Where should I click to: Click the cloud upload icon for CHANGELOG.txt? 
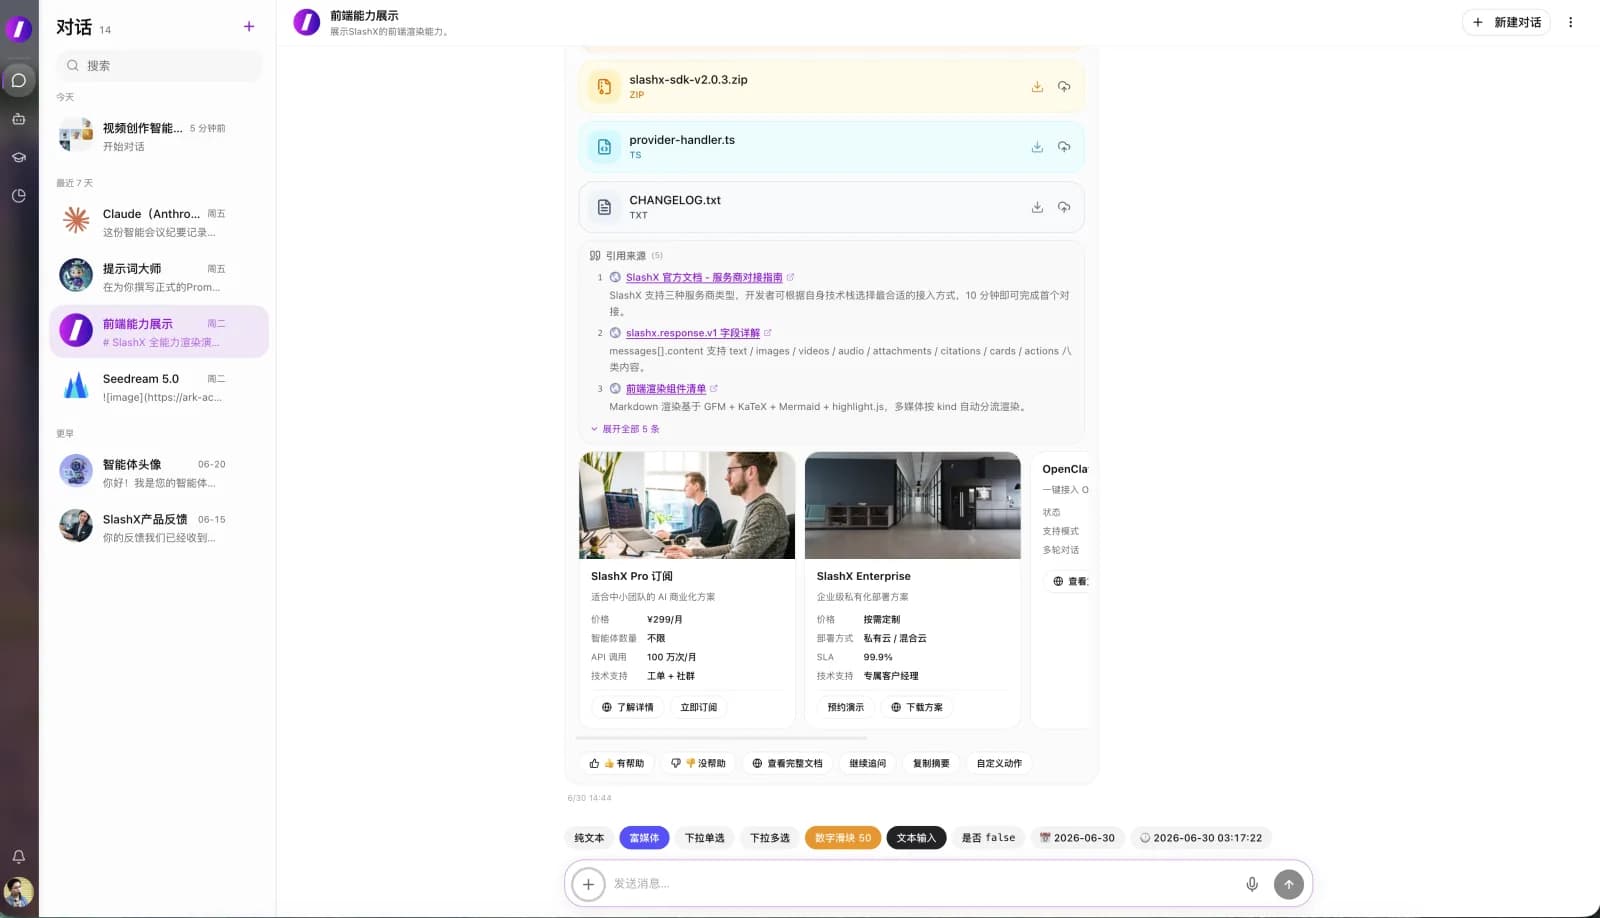(x=1064, y=207)
